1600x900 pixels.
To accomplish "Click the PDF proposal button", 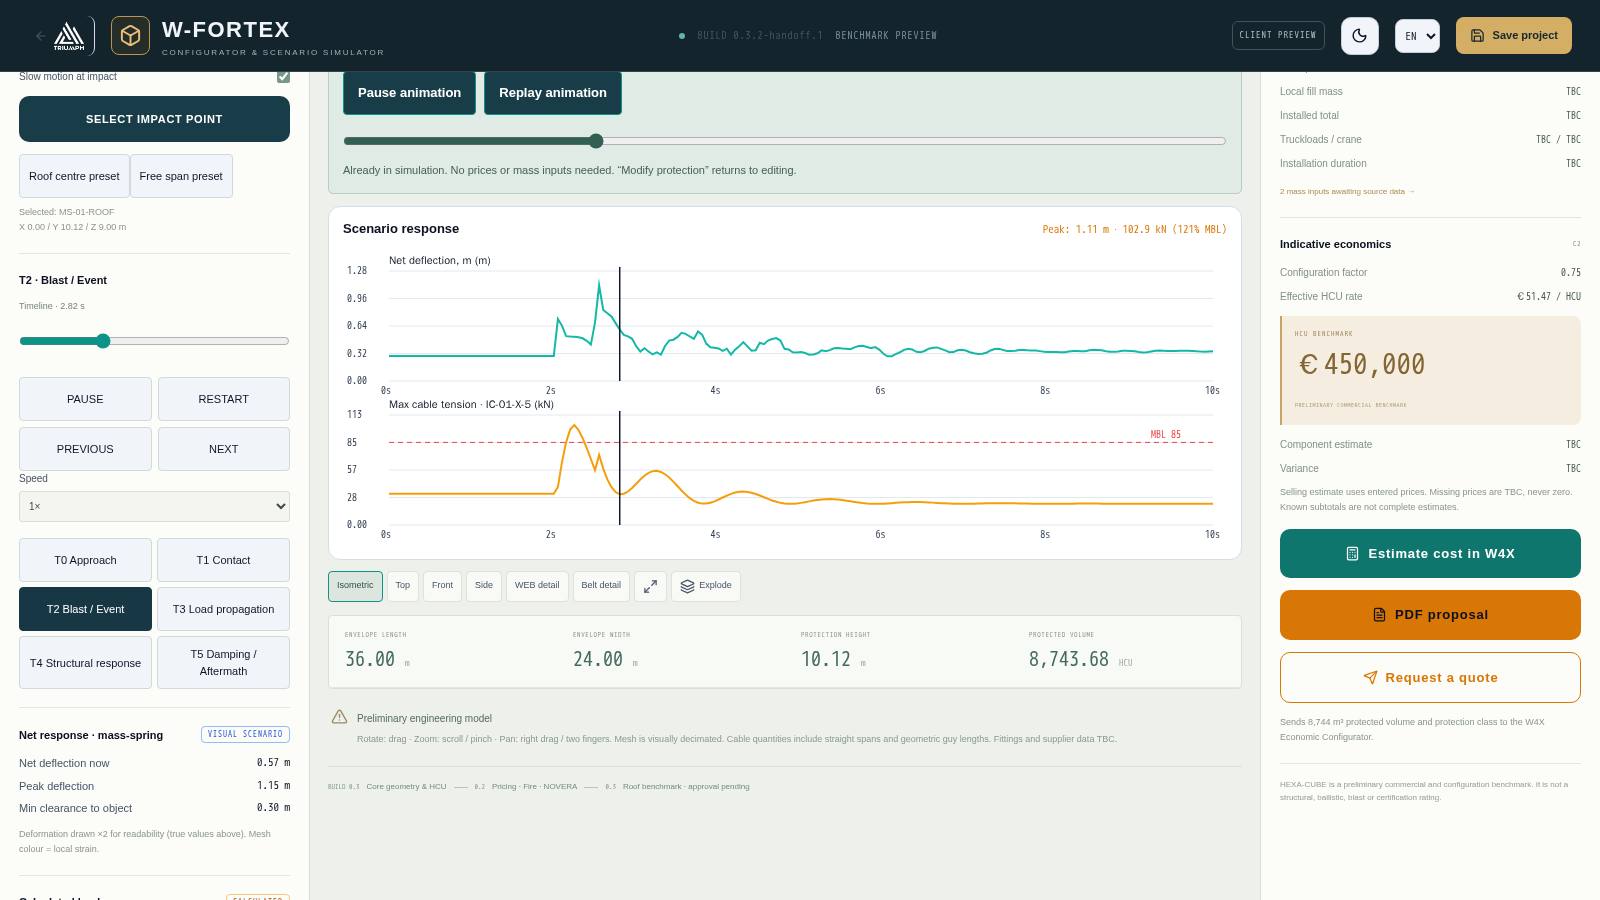I will tap(1430, 615).
